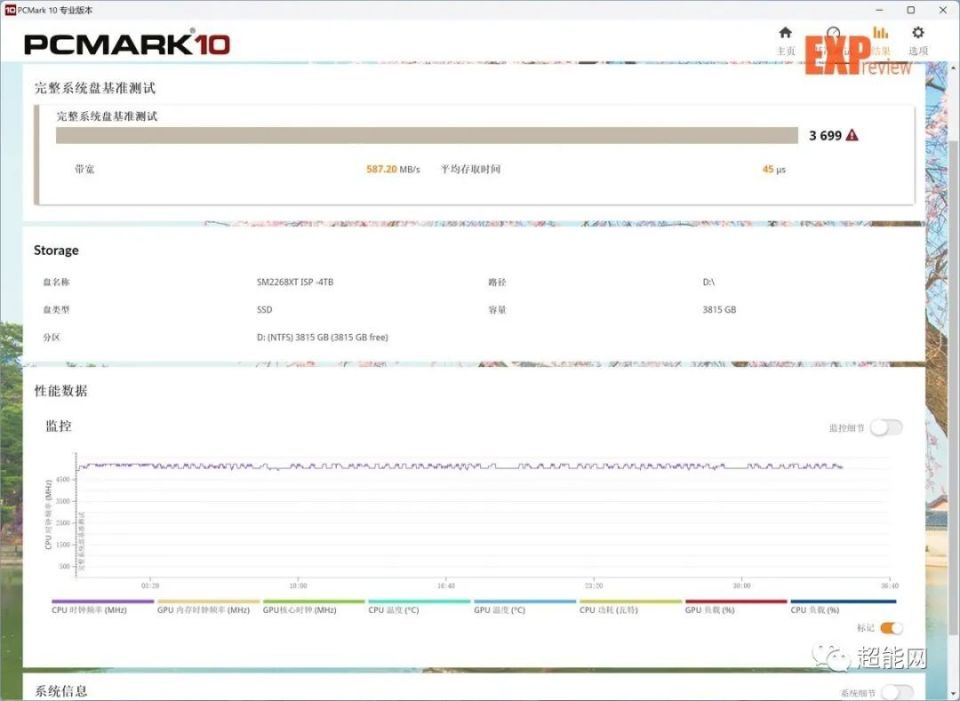Maximize the PCMark 10 window
This screenshot has height=701, width=960.
(911, 10)
